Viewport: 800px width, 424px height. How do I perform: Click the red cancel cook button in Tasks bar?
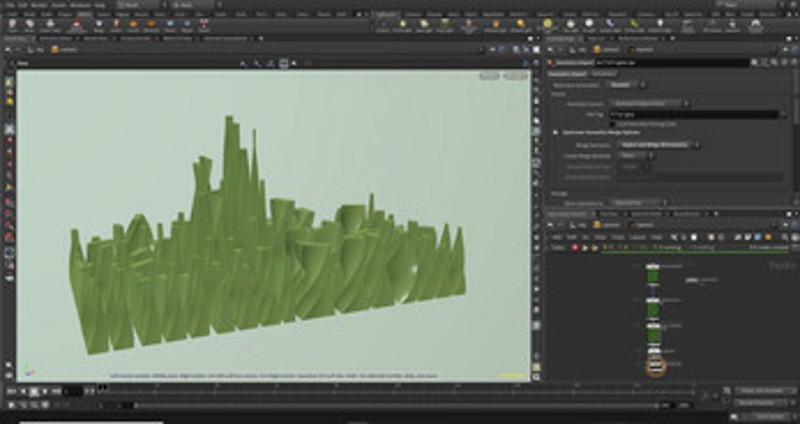575,248
